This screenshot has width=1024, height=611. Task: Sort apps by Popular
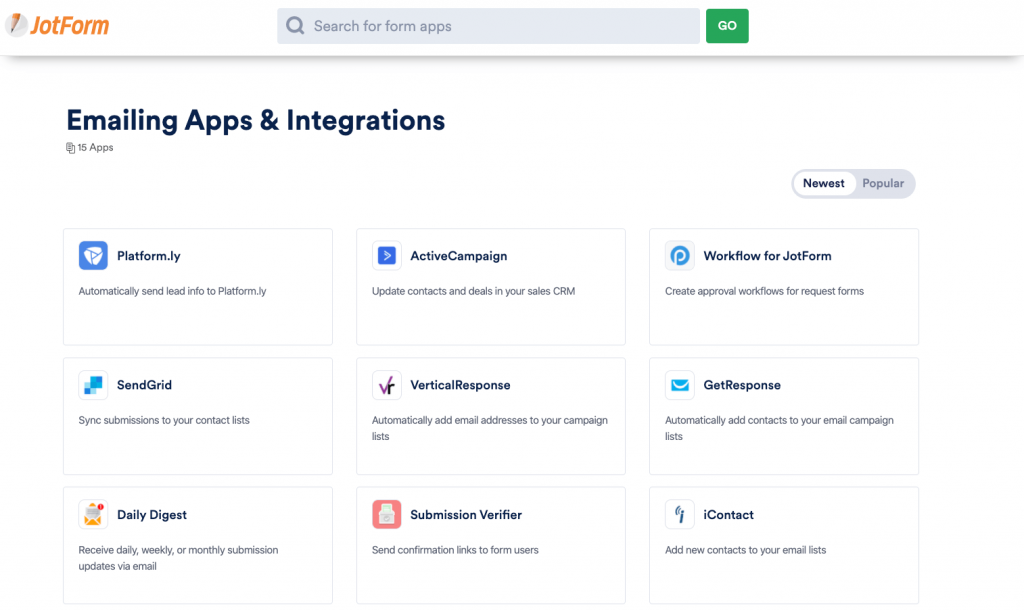883,183
